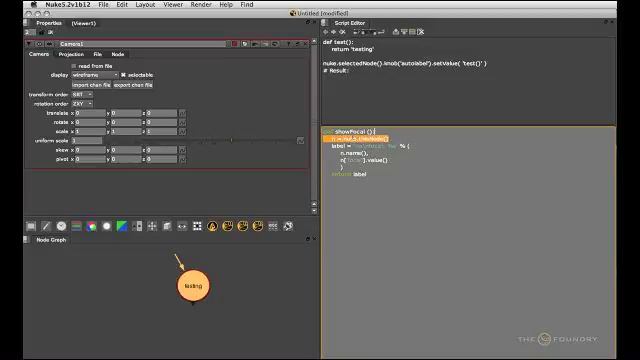Click the export chan file button
This screenshot has height=360, width=640.
[133, 85]
